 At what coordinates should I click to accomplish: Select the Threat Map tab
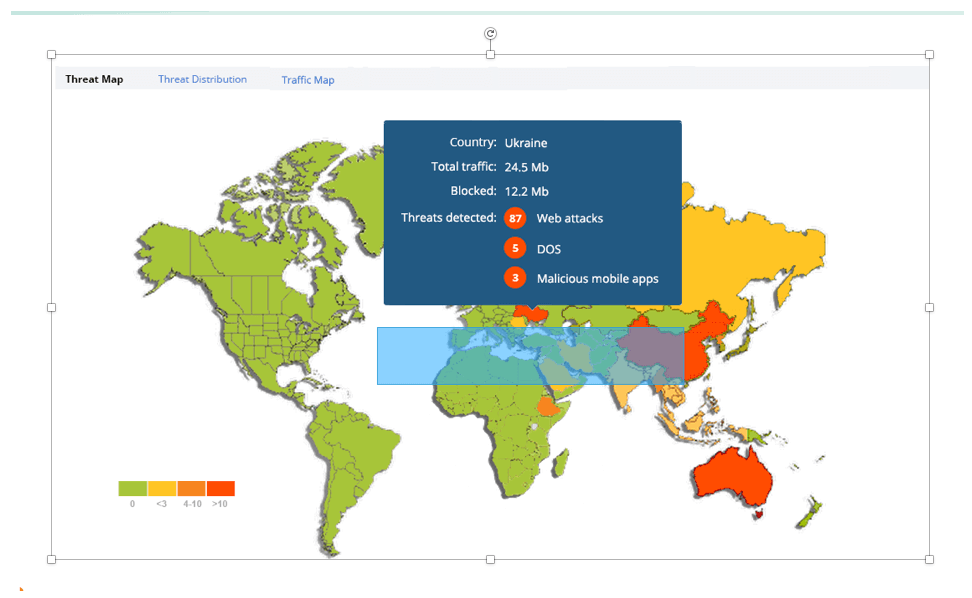[x=94, y=79]
